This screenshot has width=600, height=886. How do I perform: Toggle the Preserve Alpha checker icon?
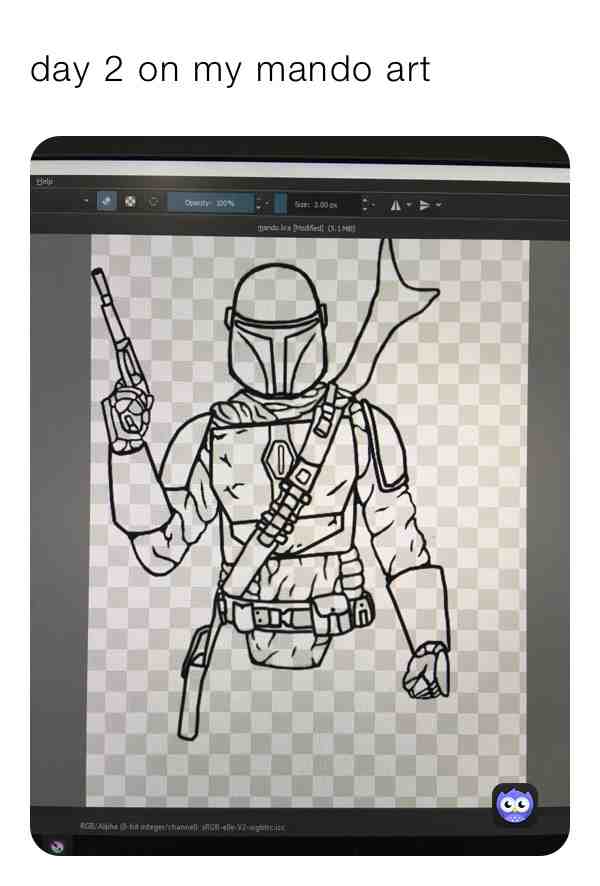click(x=130, y=201)
